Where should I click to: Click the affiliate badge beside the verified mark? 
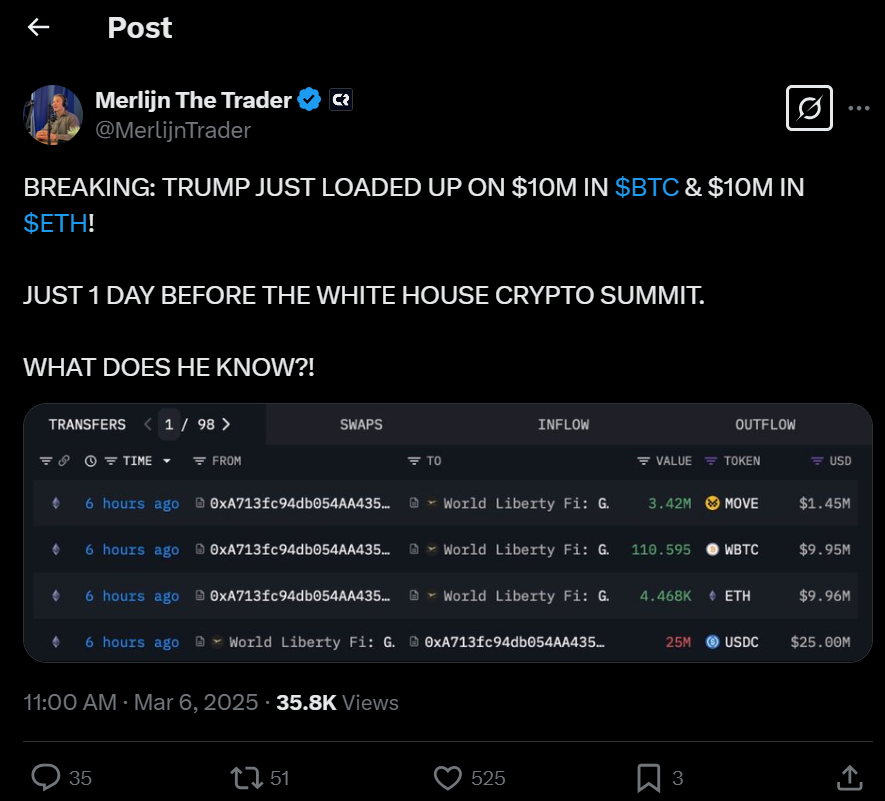(x=341, y=100)
